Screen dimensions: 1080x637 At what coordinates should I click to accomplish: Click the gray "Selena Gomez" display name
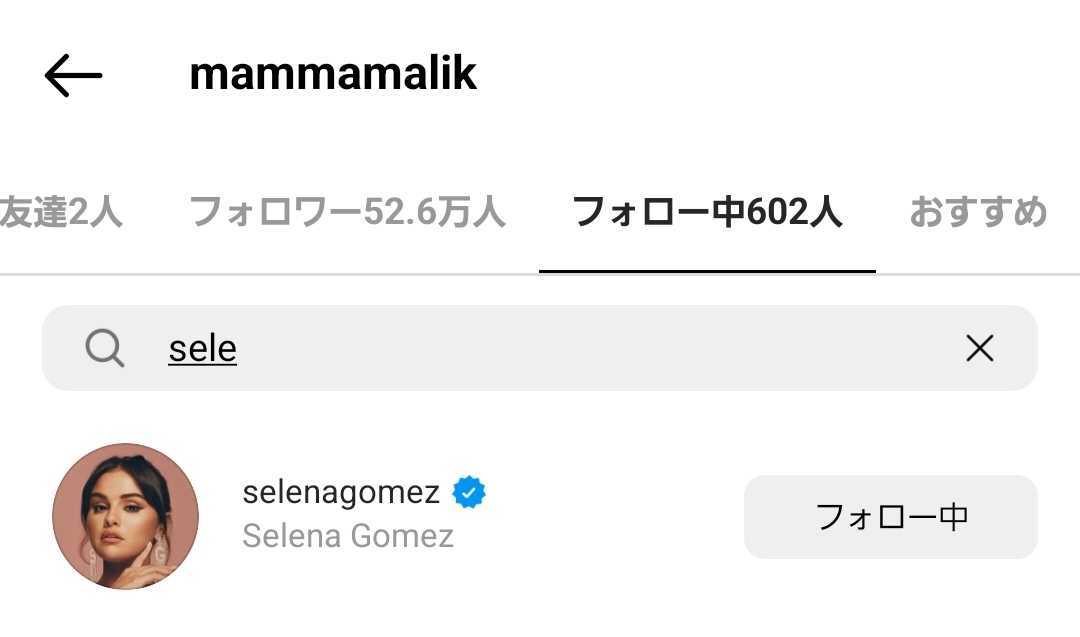pyautogui.click(x=348, y=536)
